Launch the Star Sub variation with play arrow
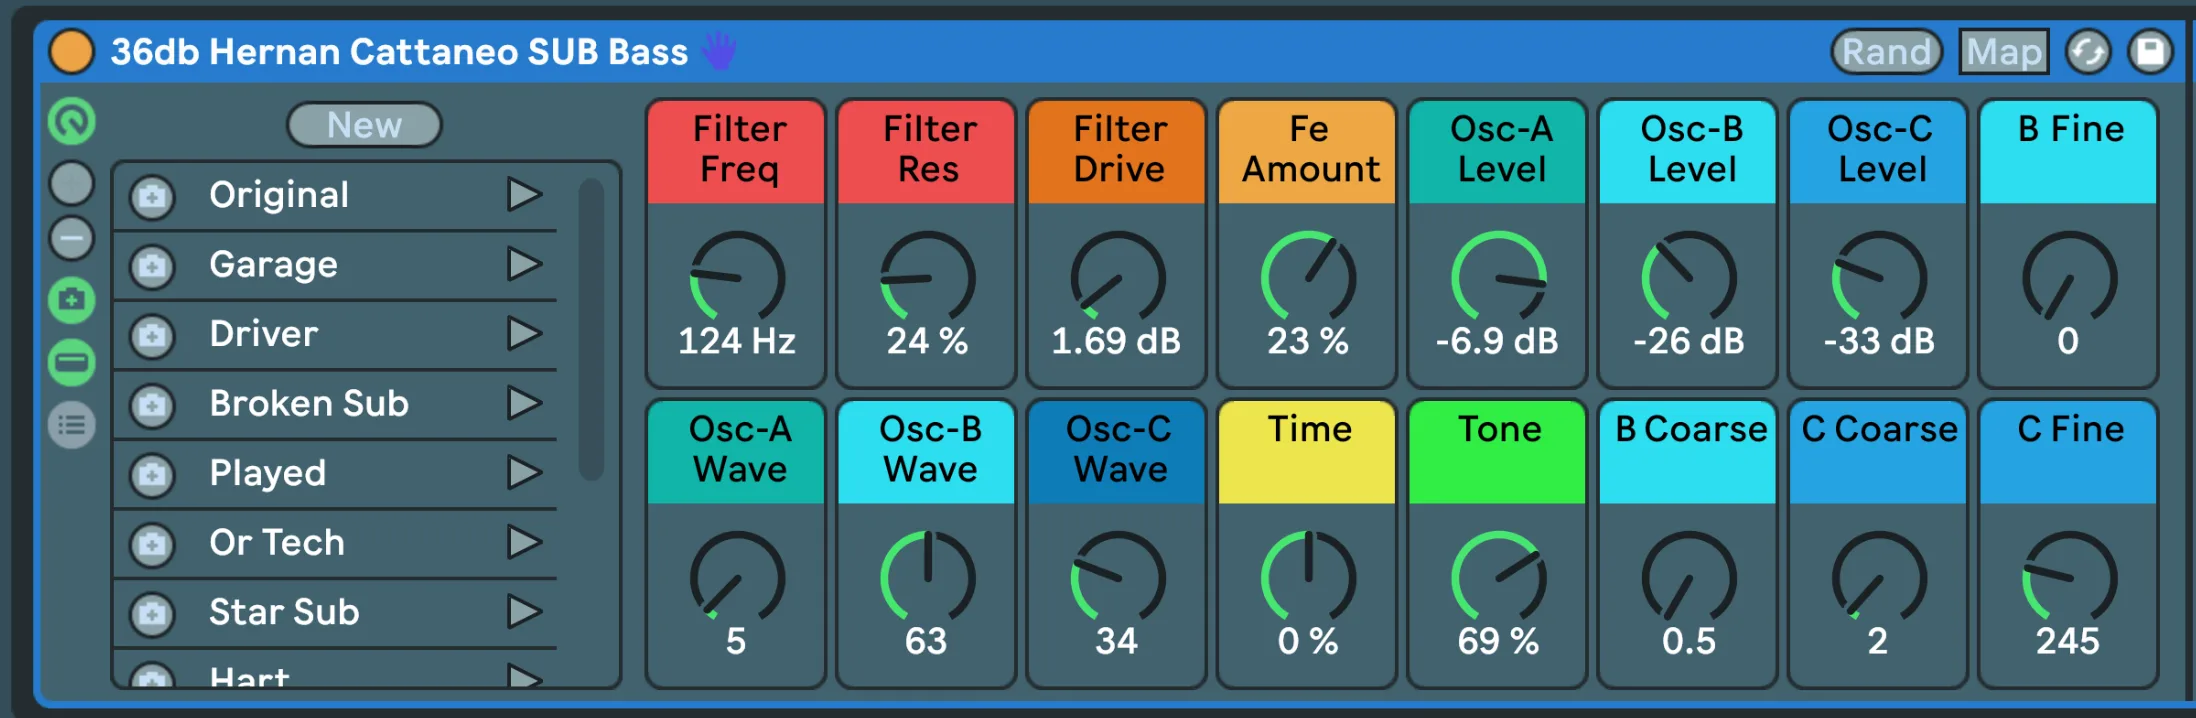 [x=524, y=611]
